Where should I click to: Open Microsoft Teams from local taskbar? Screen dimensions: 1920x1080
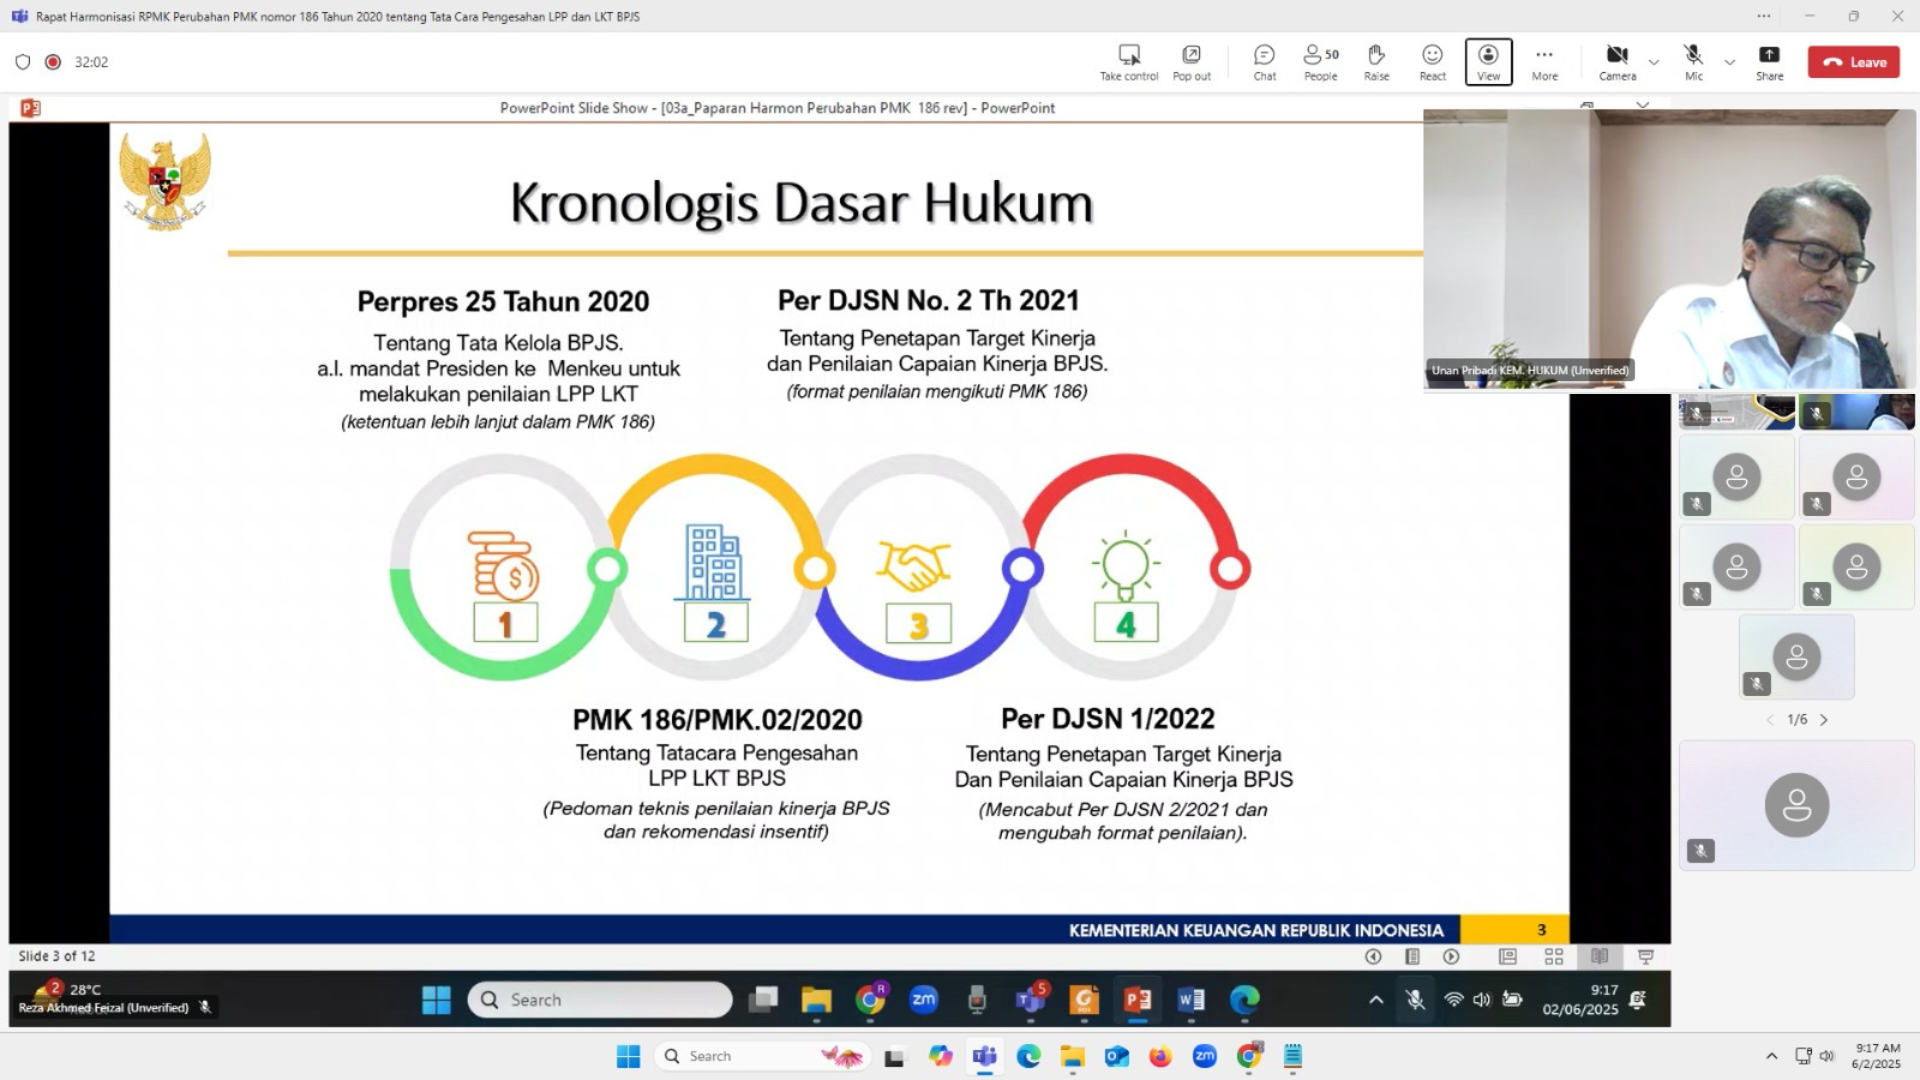(x=985, y=1056)
